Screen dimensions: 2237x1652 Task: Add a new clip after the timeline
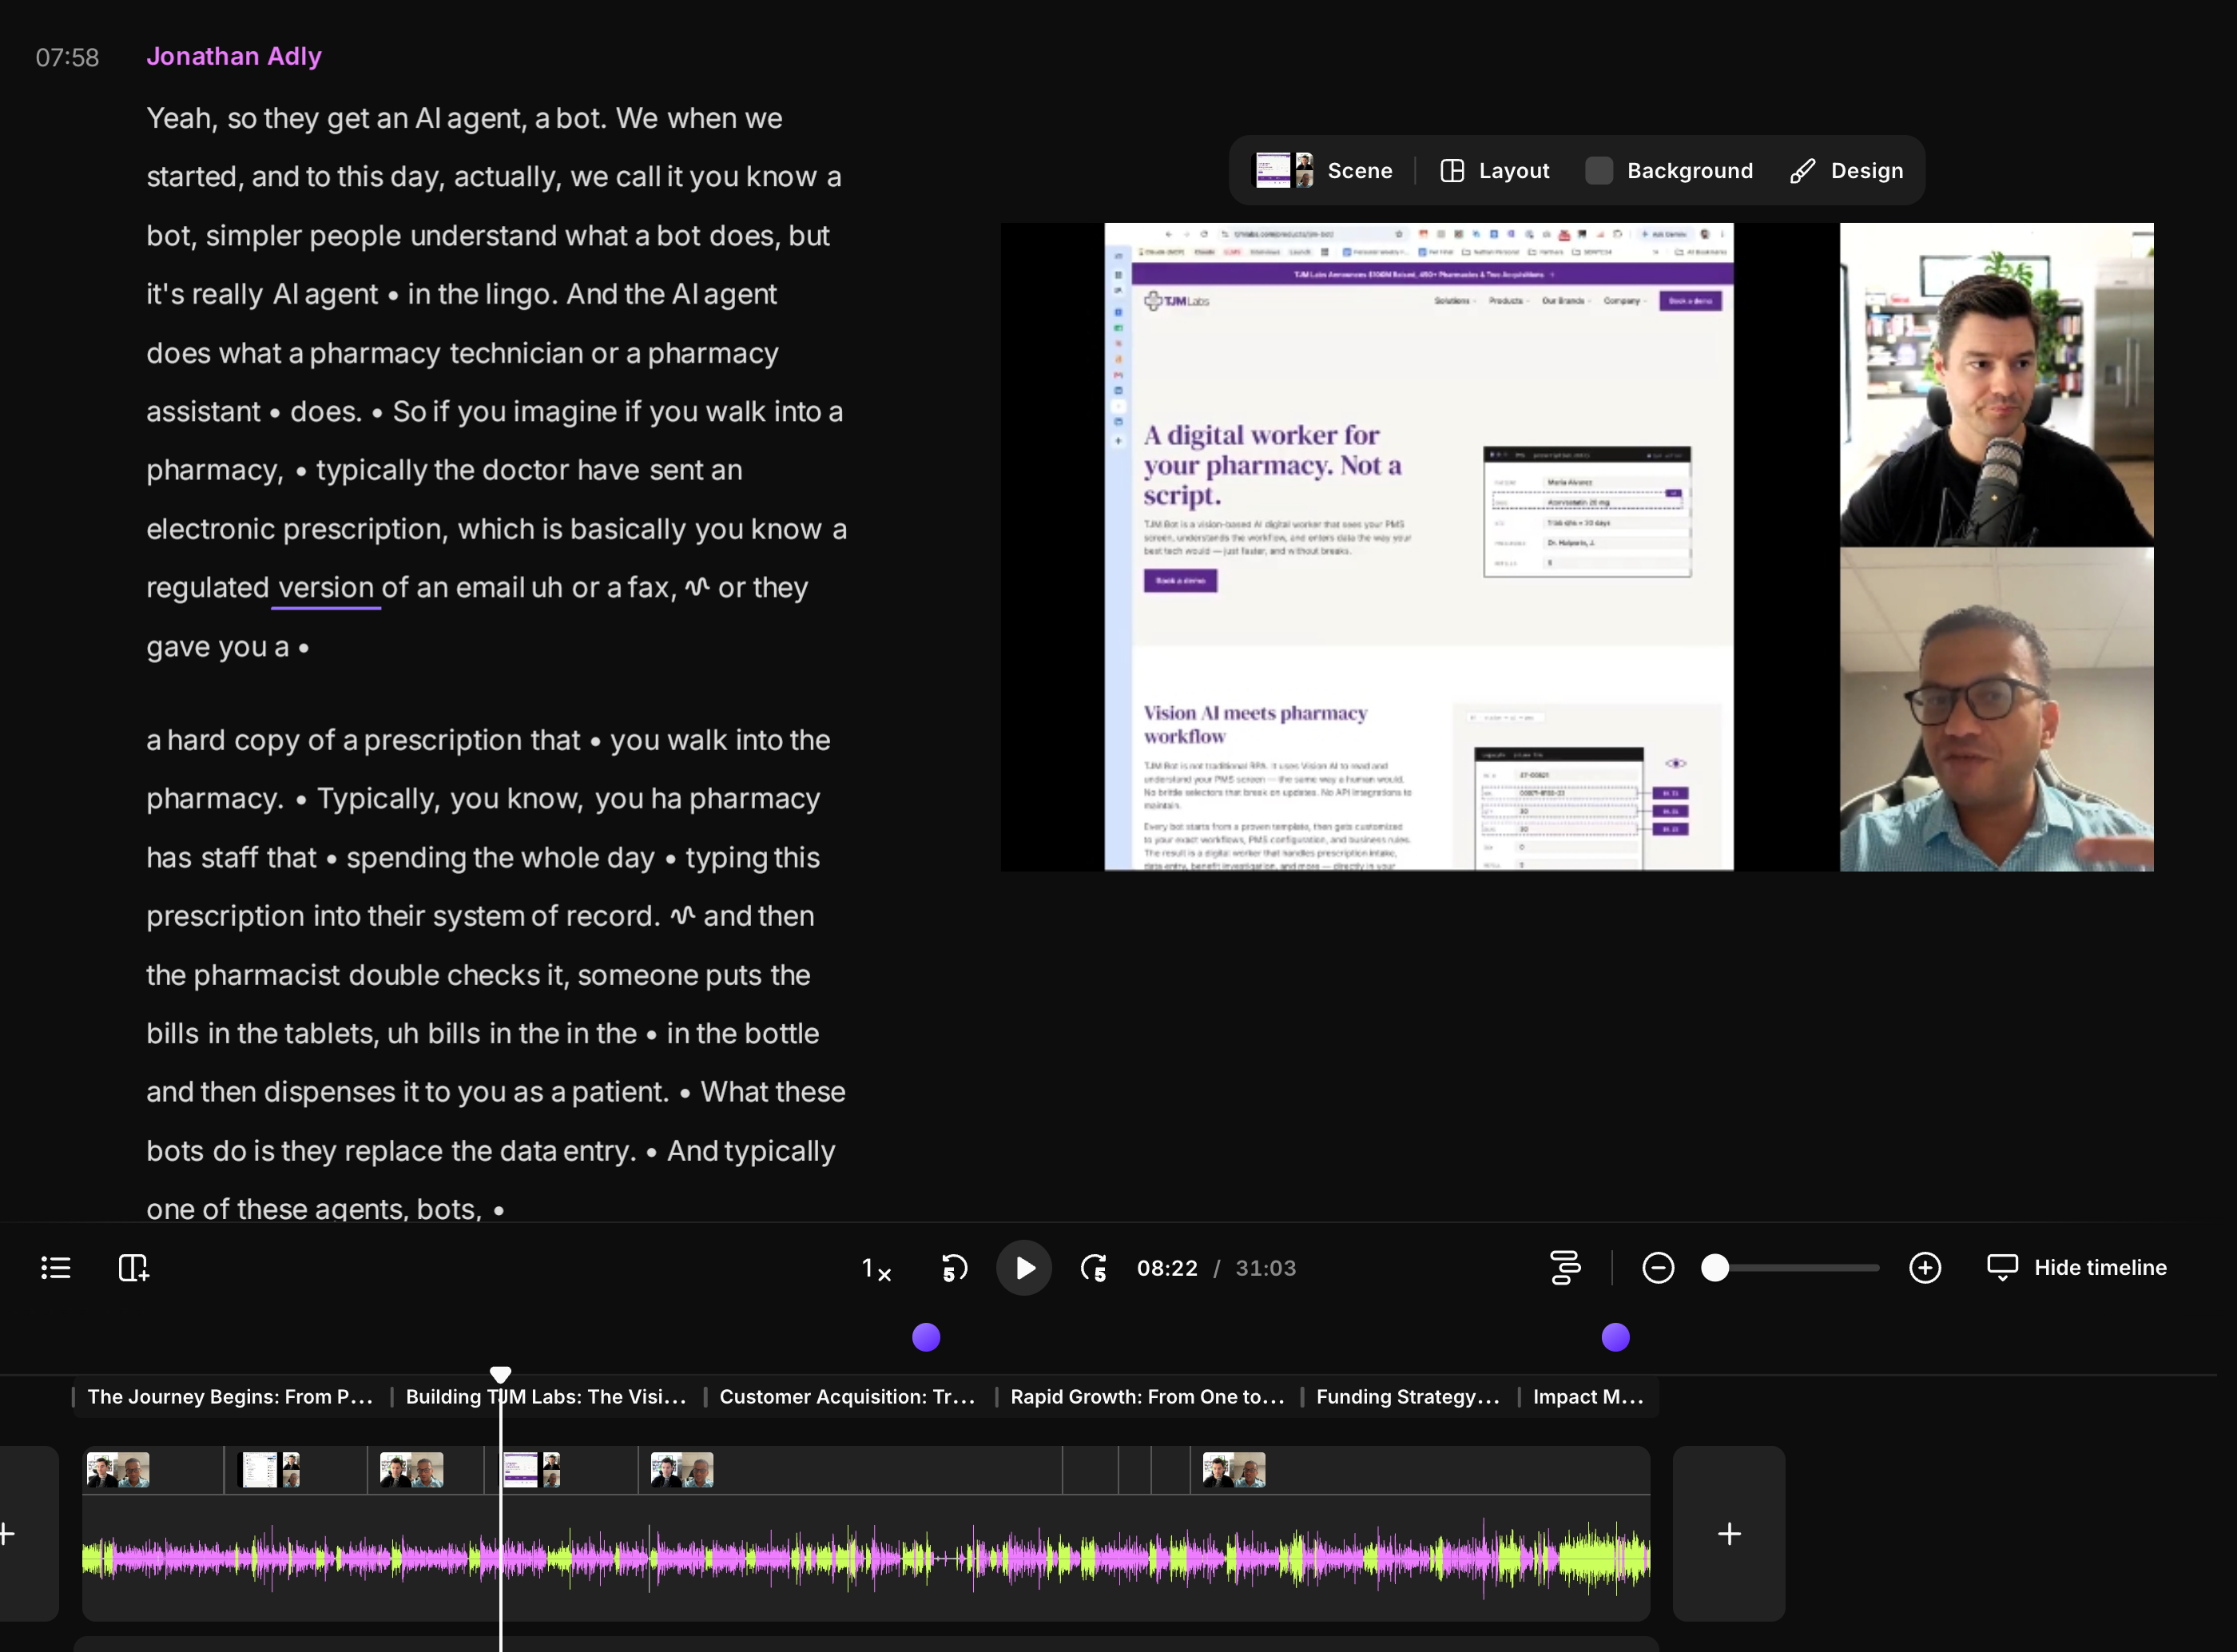[x=1729, y=1533]
